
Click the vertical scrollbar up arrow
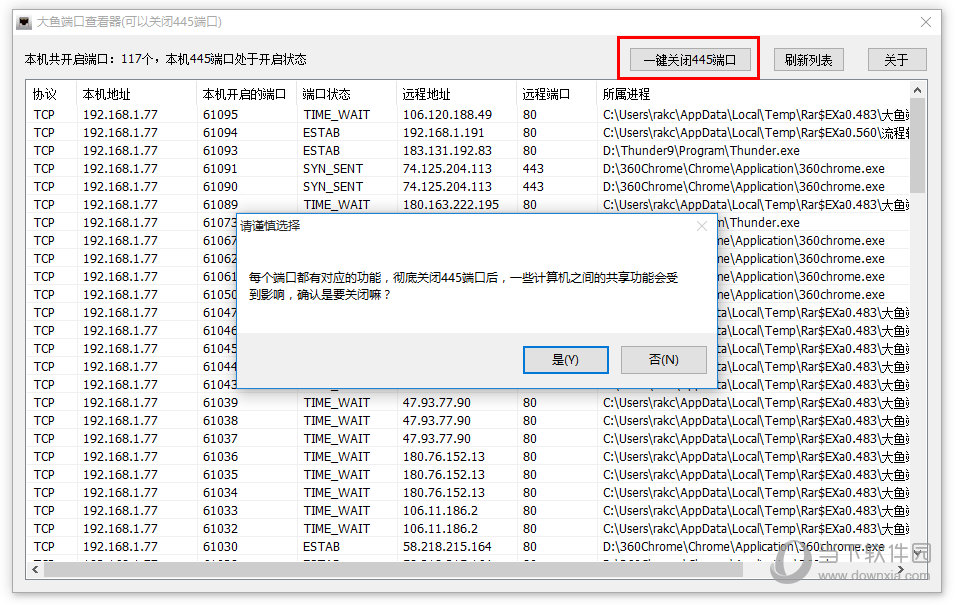(x=917, y=90)
